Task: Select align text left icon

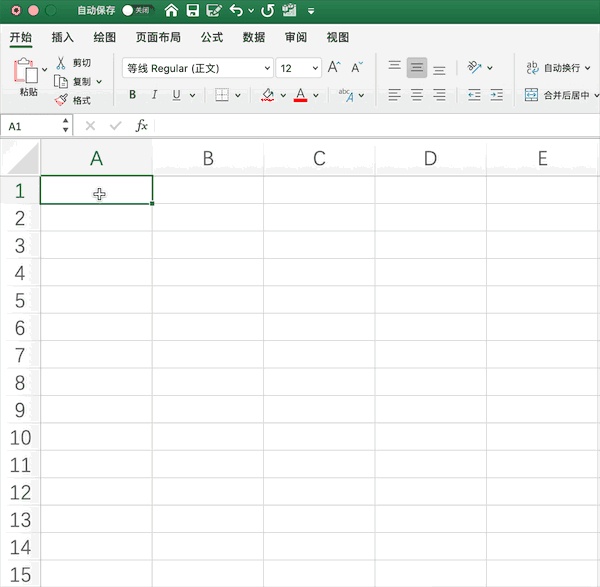Action: pos(395,95)
